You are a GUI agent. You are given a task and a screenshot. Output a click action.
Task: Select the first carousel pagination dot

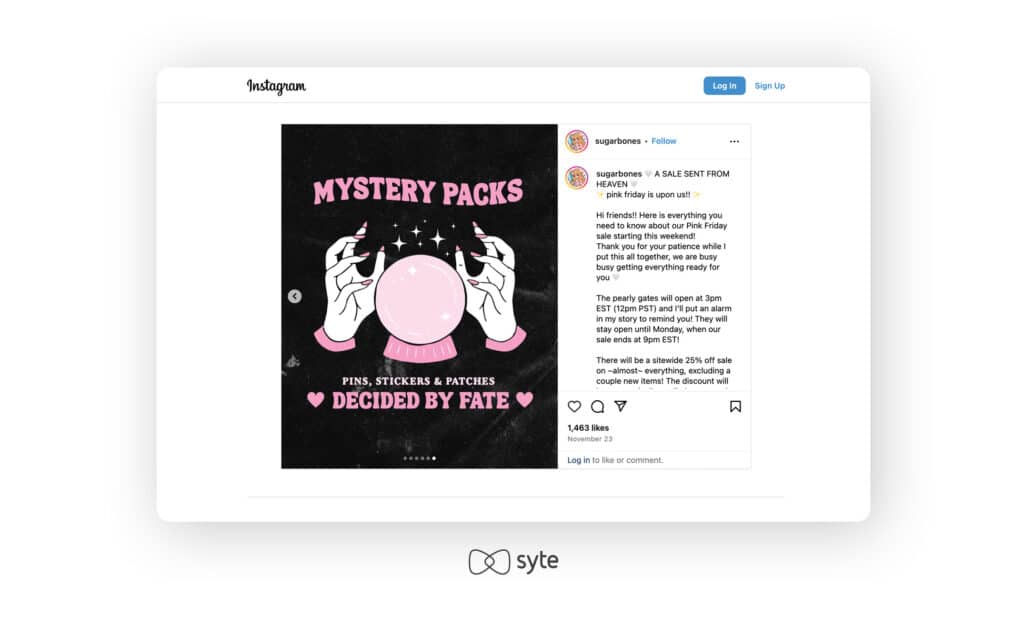point(405,458)
